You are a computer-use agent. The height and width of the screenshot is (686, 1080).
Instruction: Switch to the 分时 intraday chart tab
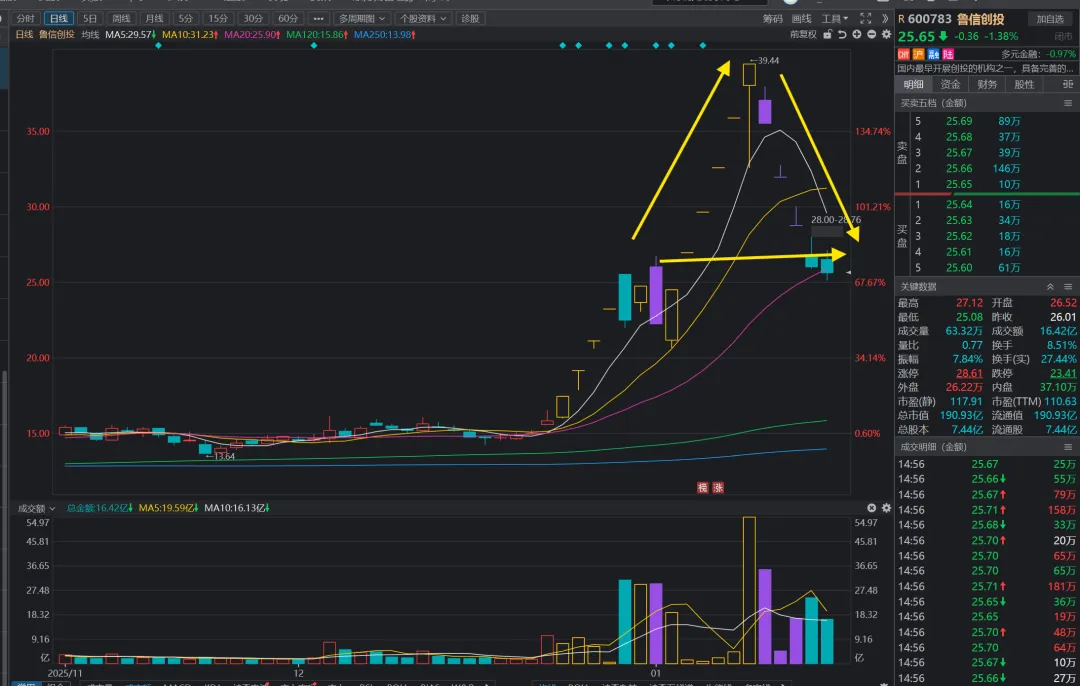click(x=25, y=19)
